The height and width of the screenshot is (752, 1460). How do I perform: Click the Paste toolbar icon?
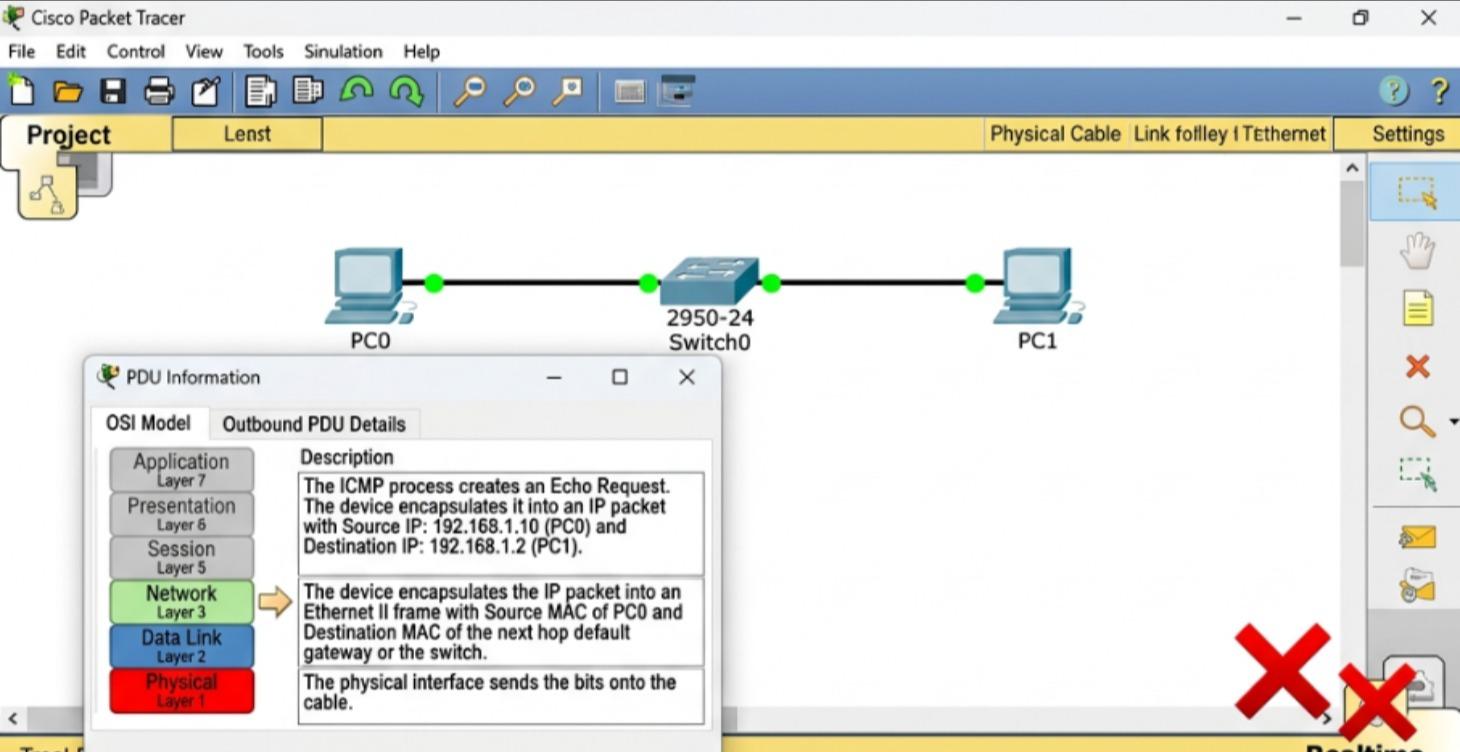308,91
